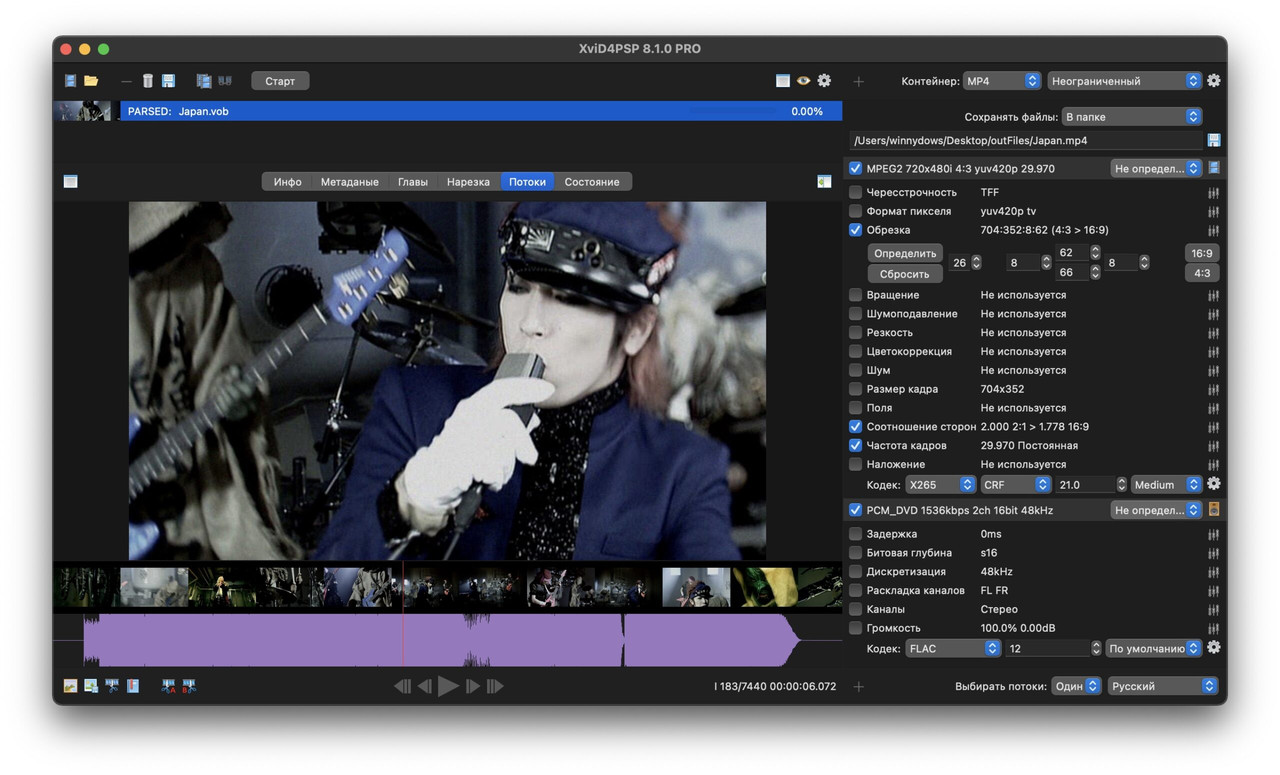Open settings gear next to eye icon
The height and width of the screenshot is (775, 1280).
point(824,81)
